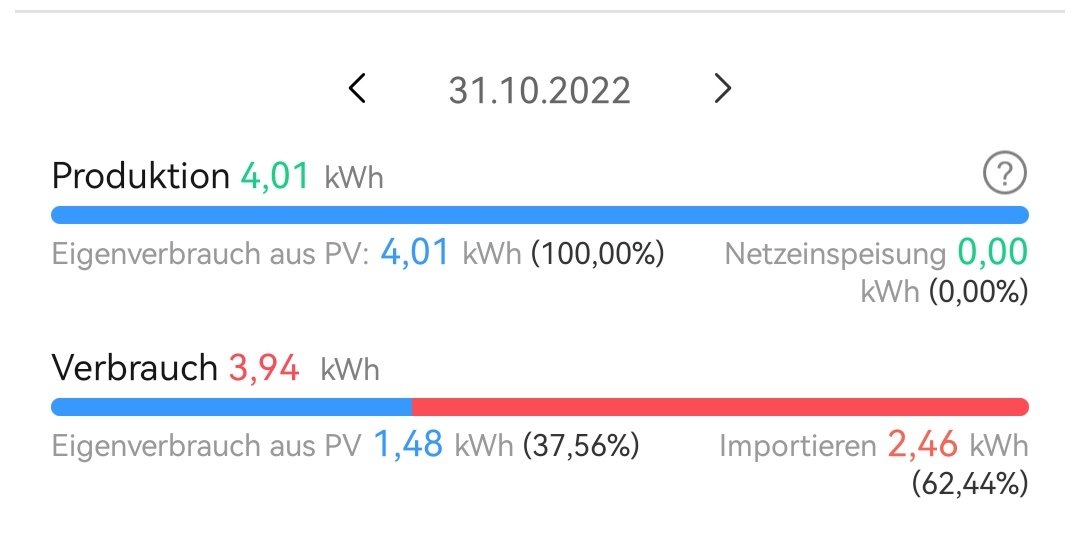1080x552 pixels.
Task: Tap Eigenverbrauch aus PV 4,01 kWh value
Action: (415, 253)
